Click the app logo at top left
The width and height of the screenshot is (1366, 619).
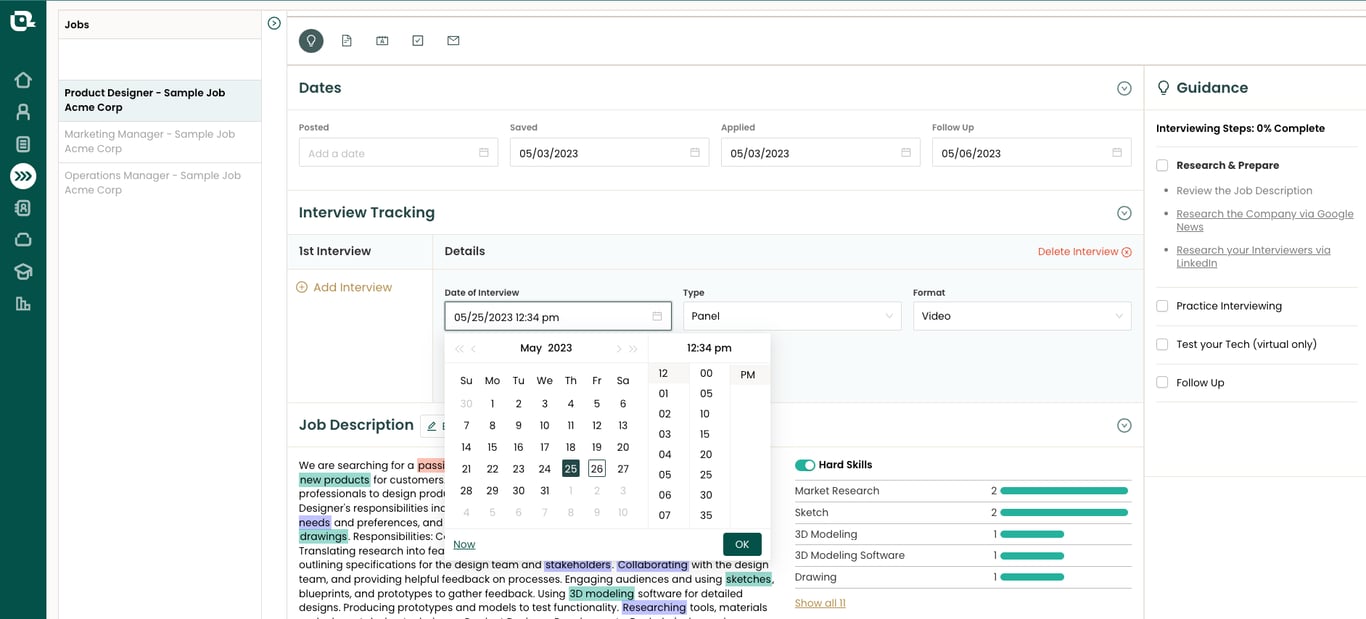23,20
